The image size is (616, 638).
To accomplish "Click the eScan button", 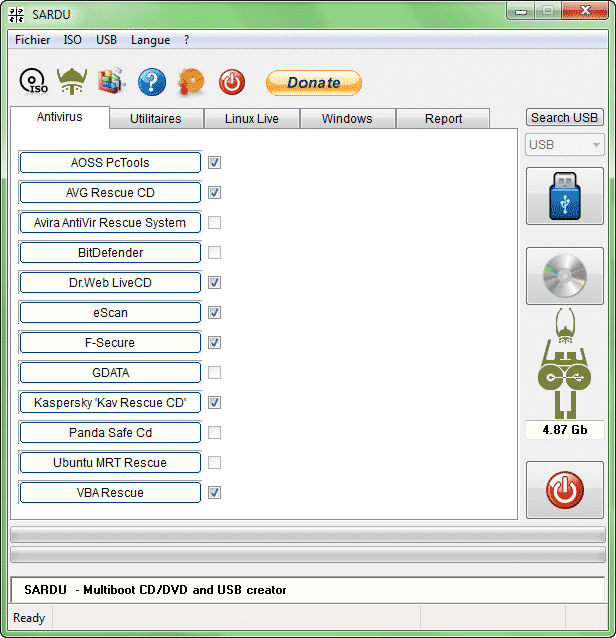I will click(x=110, y=312).
